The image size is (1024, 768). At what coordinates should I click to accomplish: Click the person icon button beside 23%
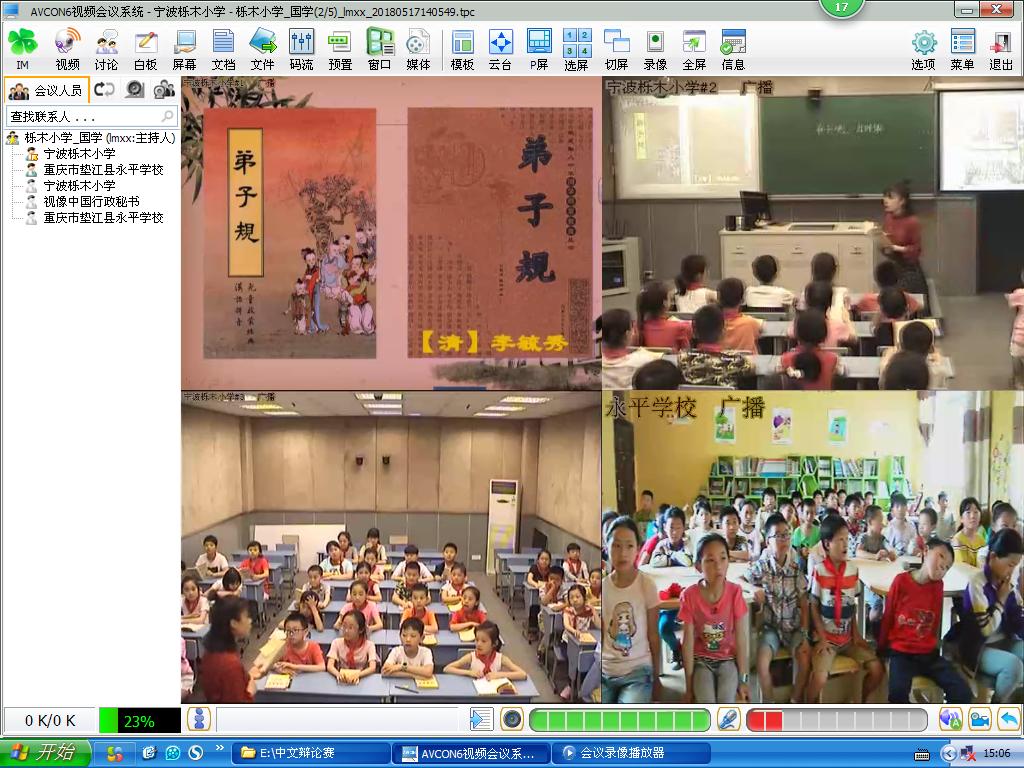click(x=199, y=719)
